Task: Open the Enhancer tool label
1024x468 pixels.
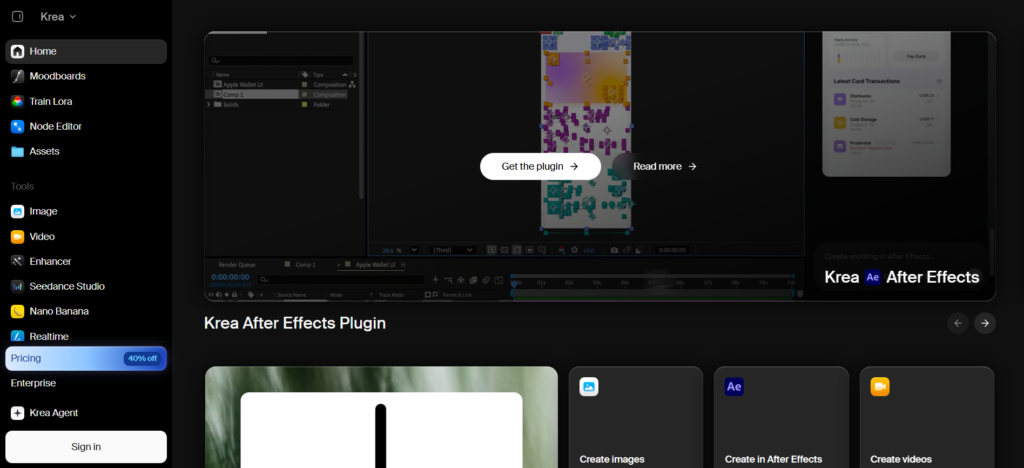Action: pyautogui.click(x=50, y=262)
